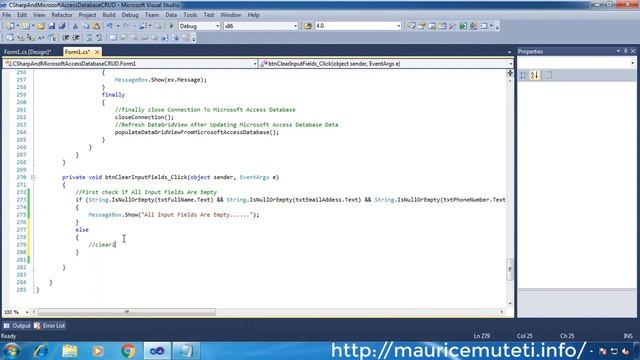This screenshot has height=360, width=640.
Task: Click the Open File folder icon
Action: click(41, 26)
